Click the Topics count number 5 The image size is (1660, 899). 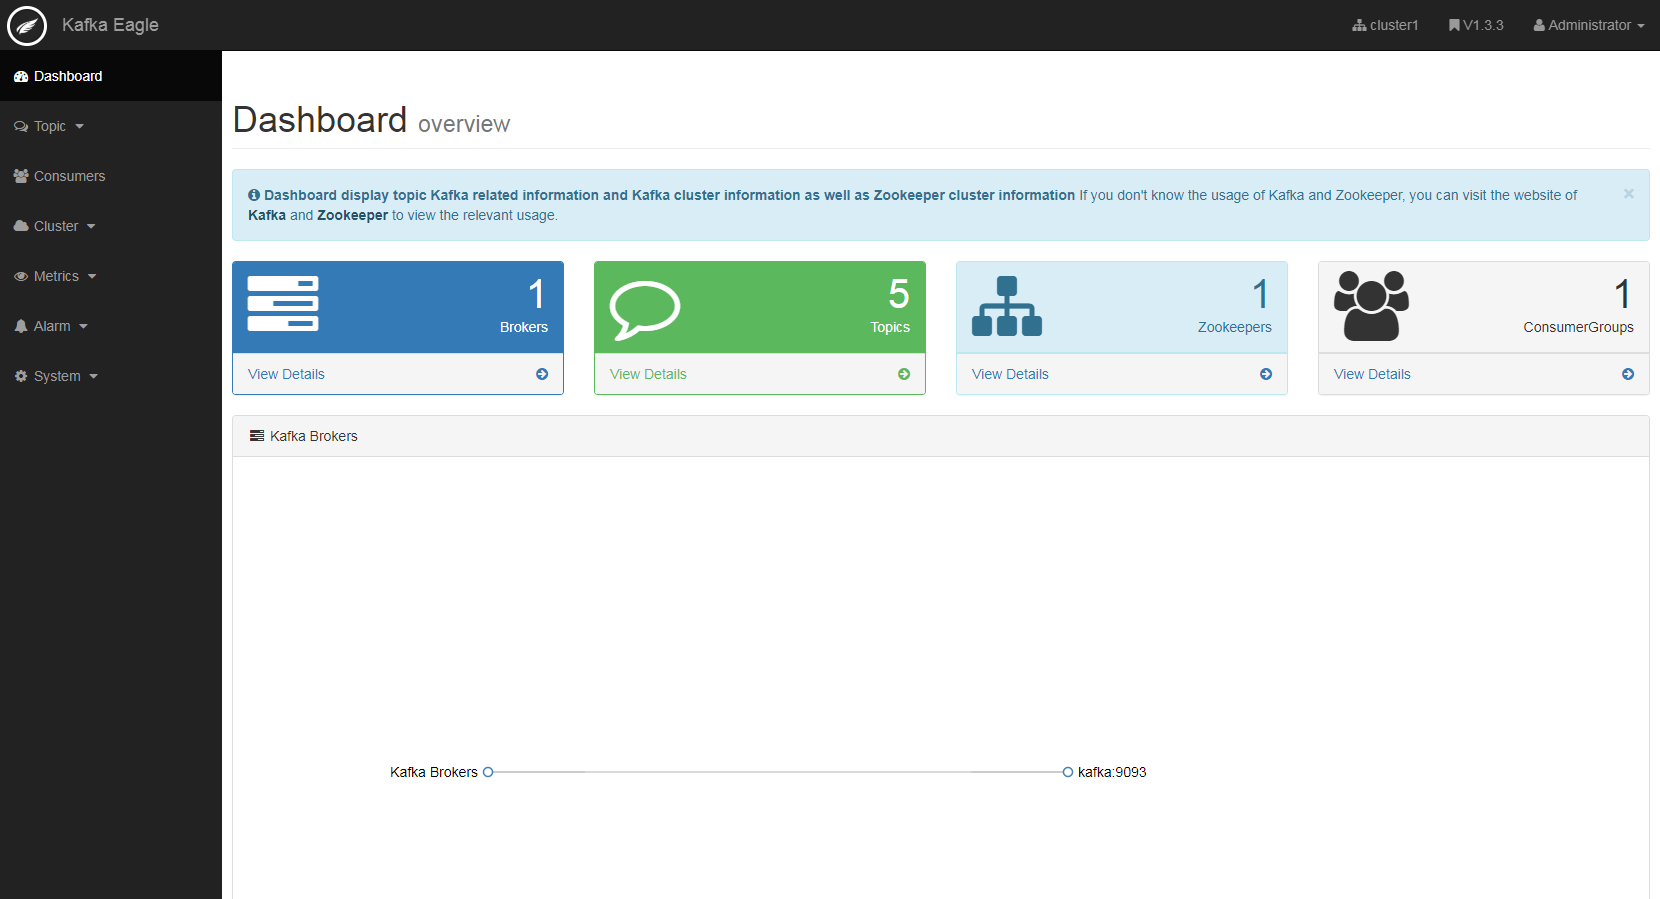tap(899, 294)
